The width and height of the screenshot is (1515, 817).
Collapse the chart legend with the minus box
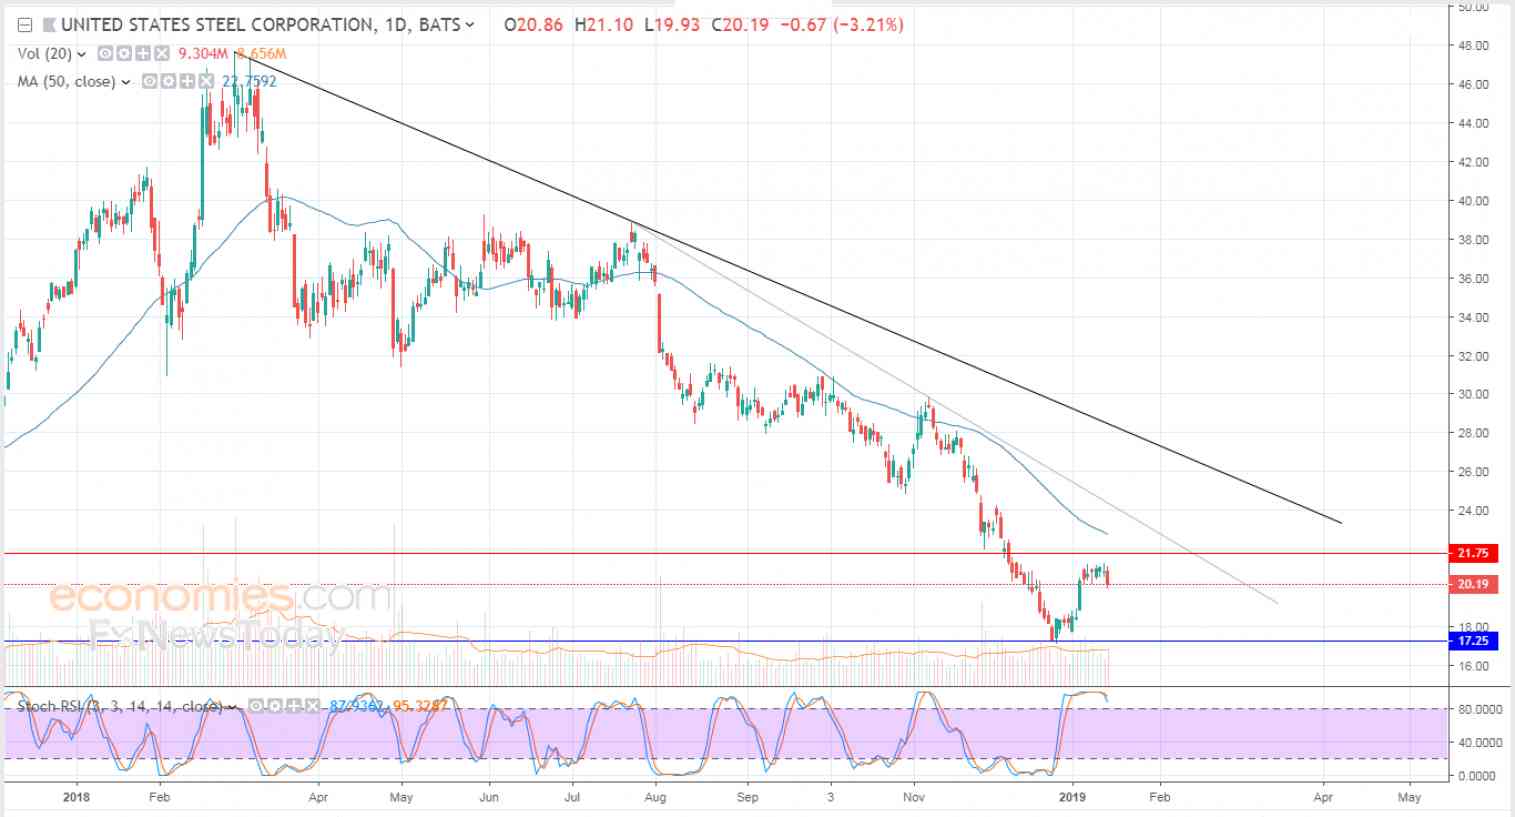pos(25,25)
